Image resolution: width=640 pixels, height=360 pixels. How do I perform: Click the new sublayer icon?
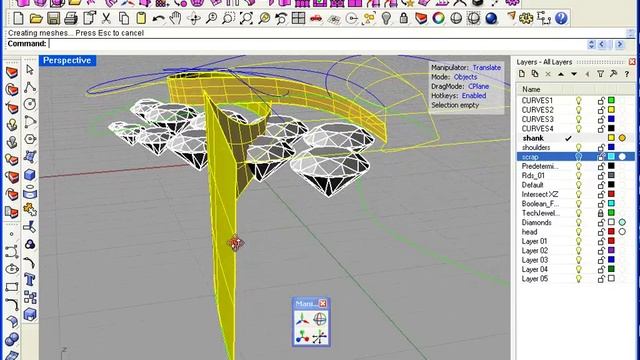pyautogui.click(x=535, y=74)
